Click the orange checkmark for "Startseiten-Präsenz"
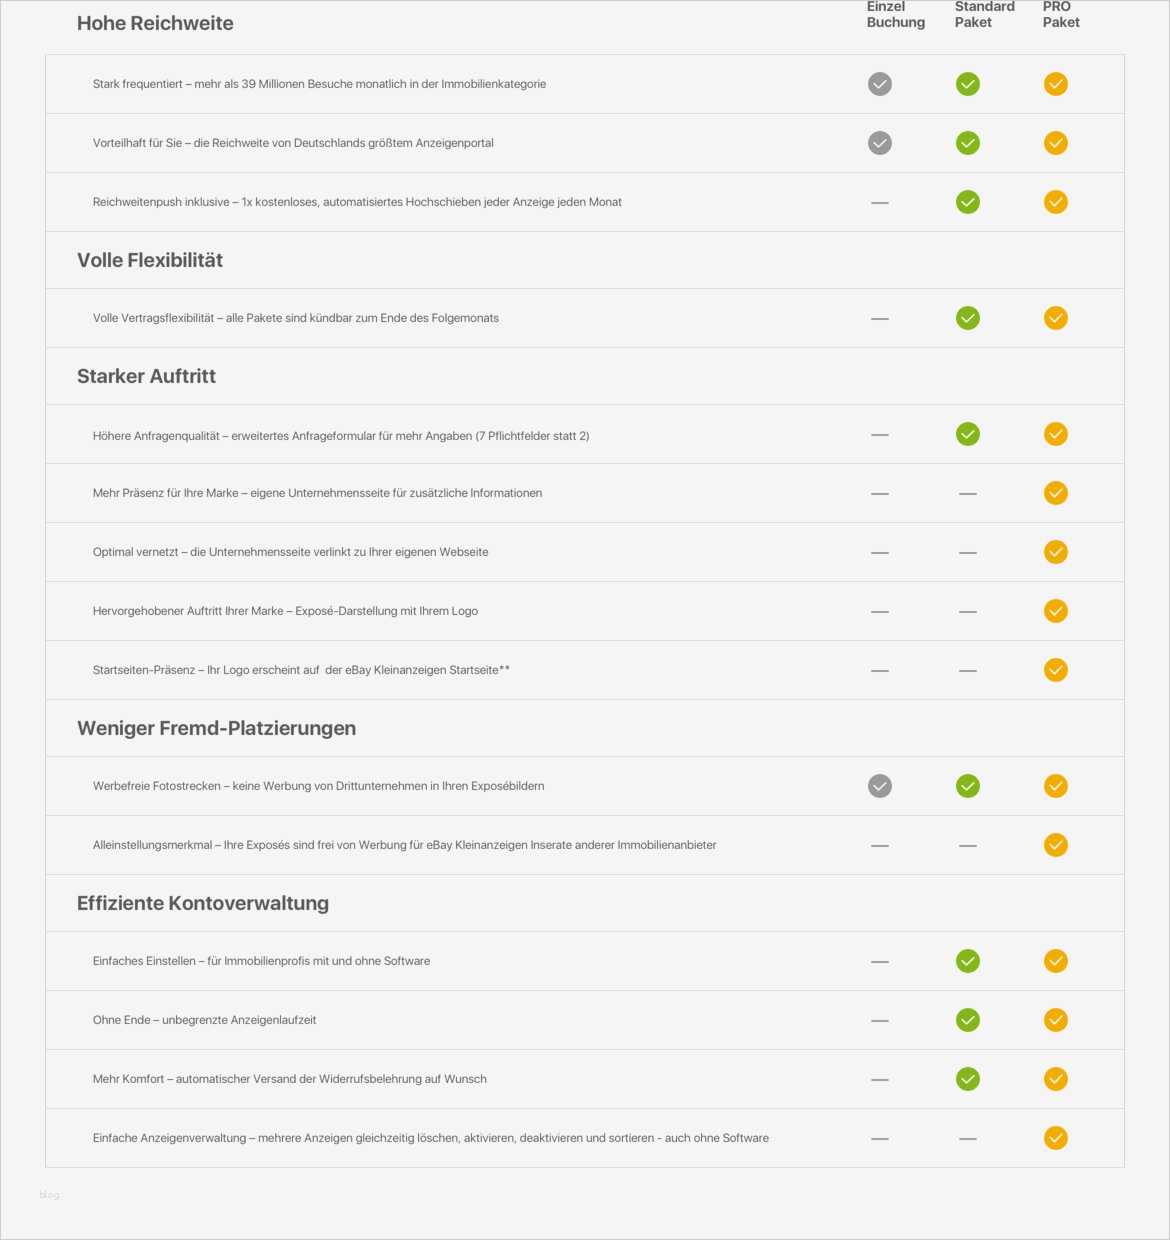 click(1056, 670)
